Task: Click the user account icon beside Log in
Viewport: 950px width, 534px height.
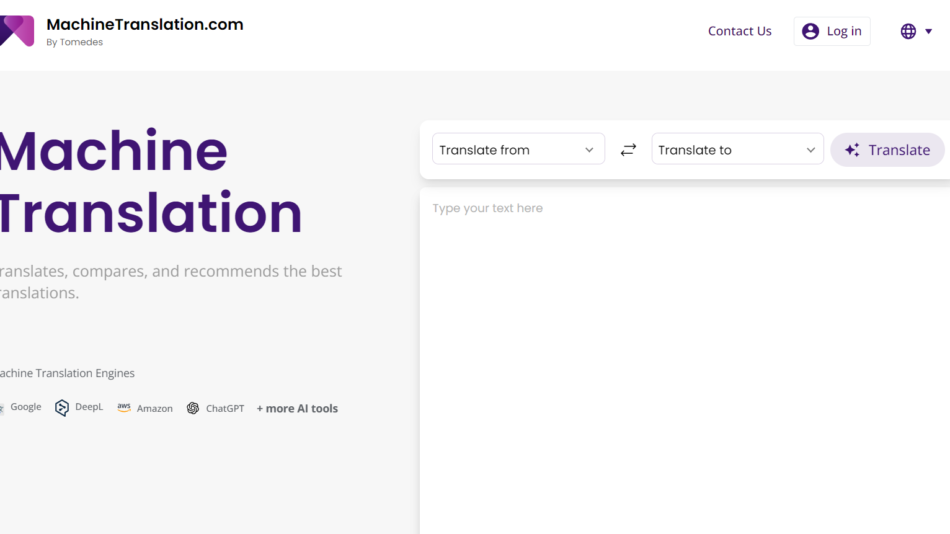Action: [x=810, y=31]
